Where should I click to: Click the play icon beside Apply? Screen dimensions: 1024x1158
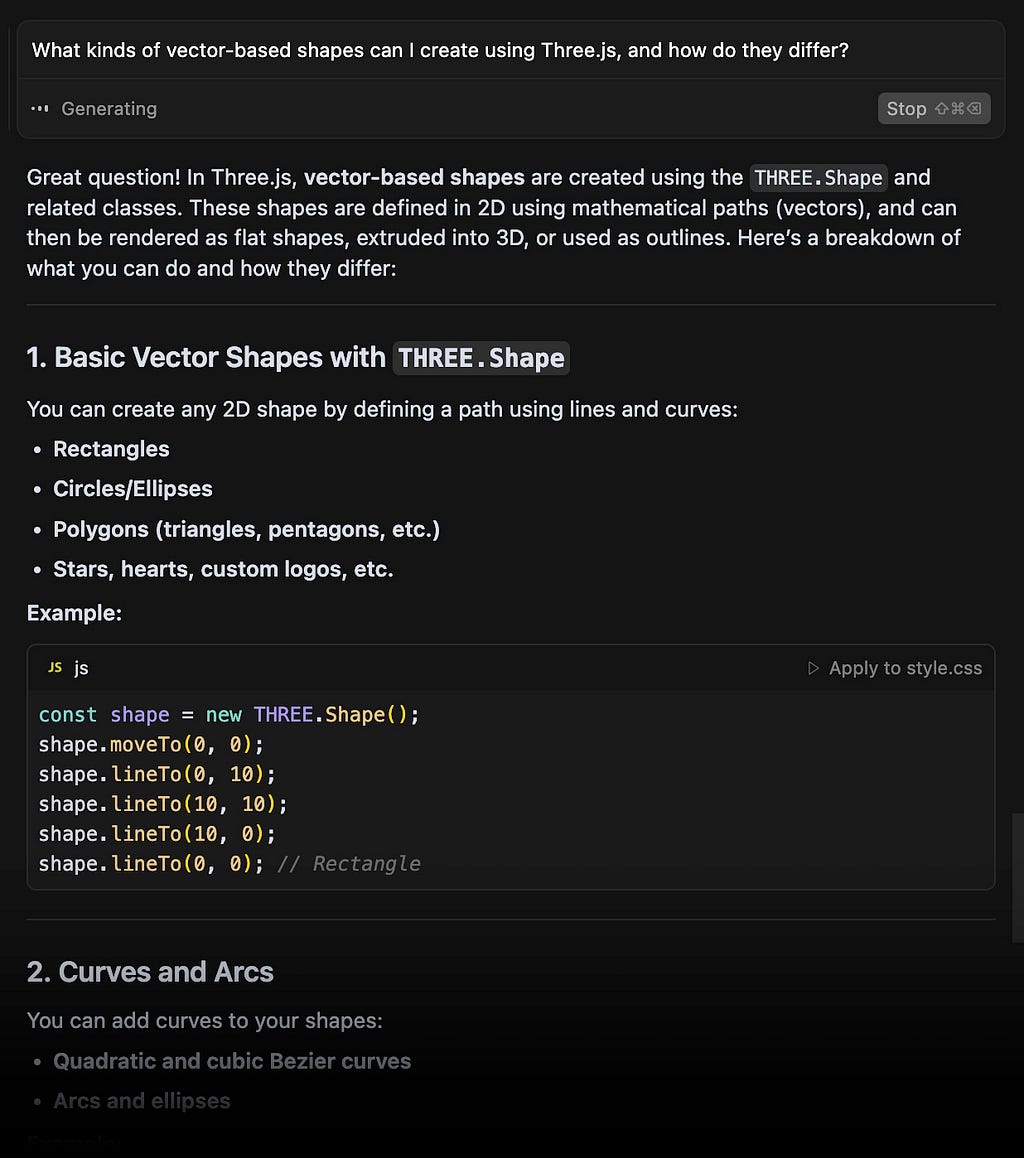pyautogui.click(x=813, y=668)
